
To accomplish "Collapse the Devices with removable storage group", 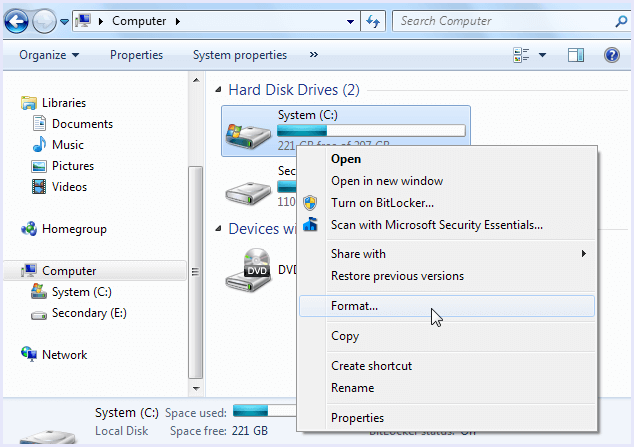I will pyautogui.click(x=218, y=228).
